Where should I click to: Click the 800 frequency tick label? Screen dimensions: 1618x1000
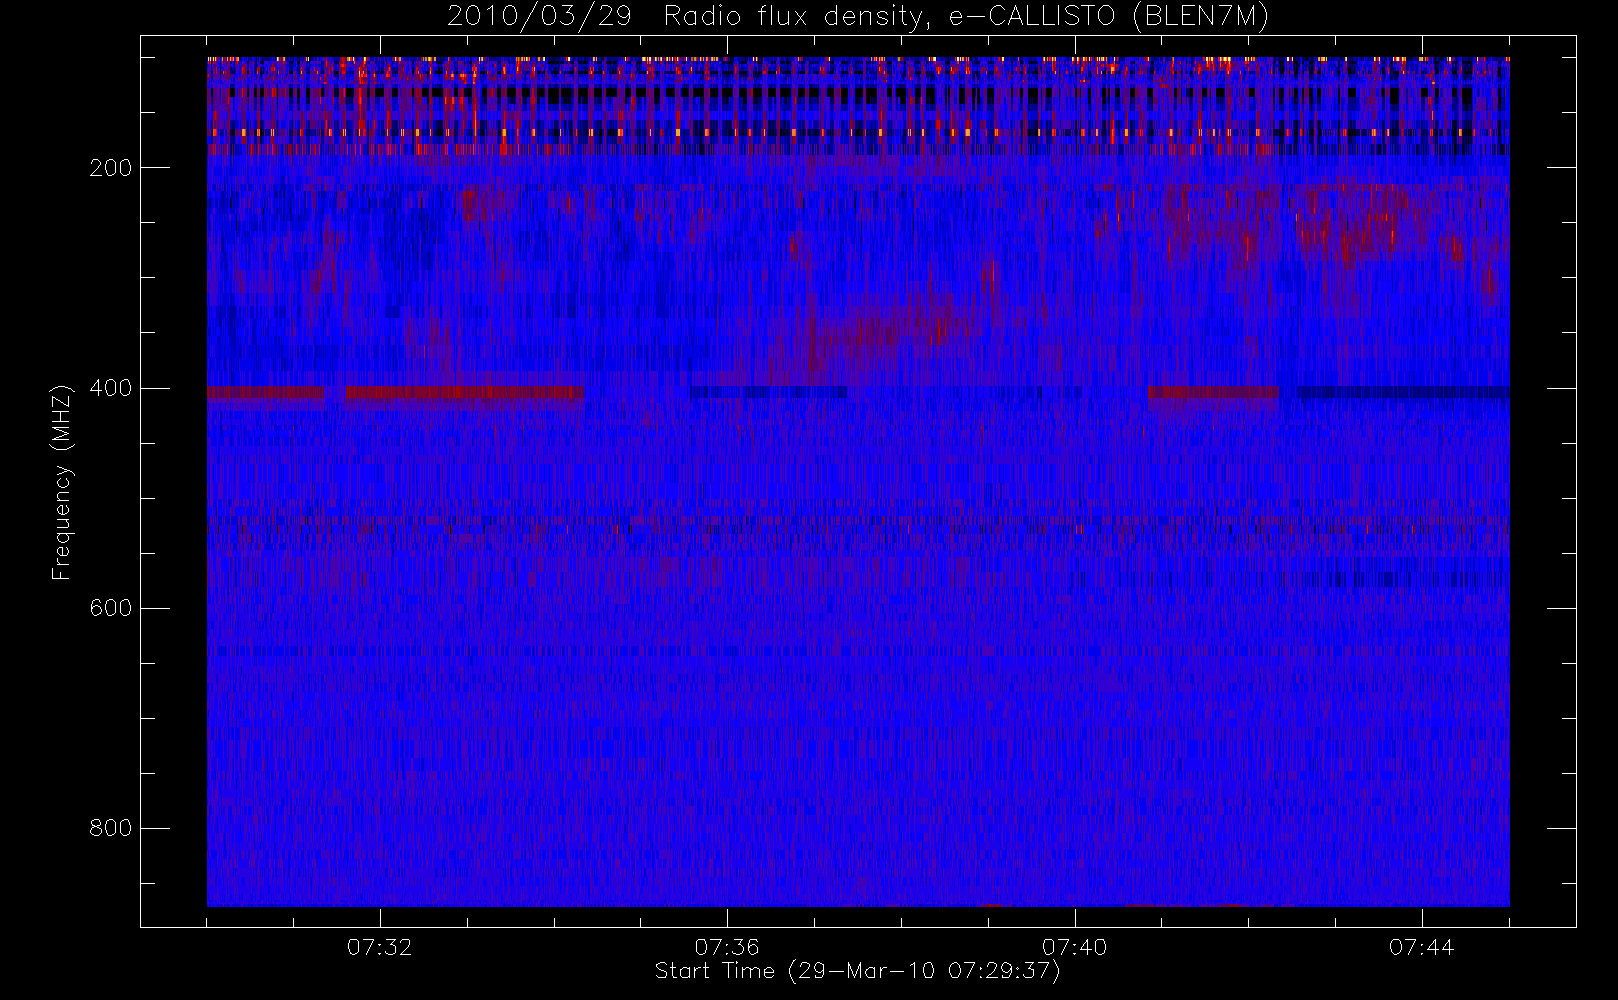click(x=111, y=828)
